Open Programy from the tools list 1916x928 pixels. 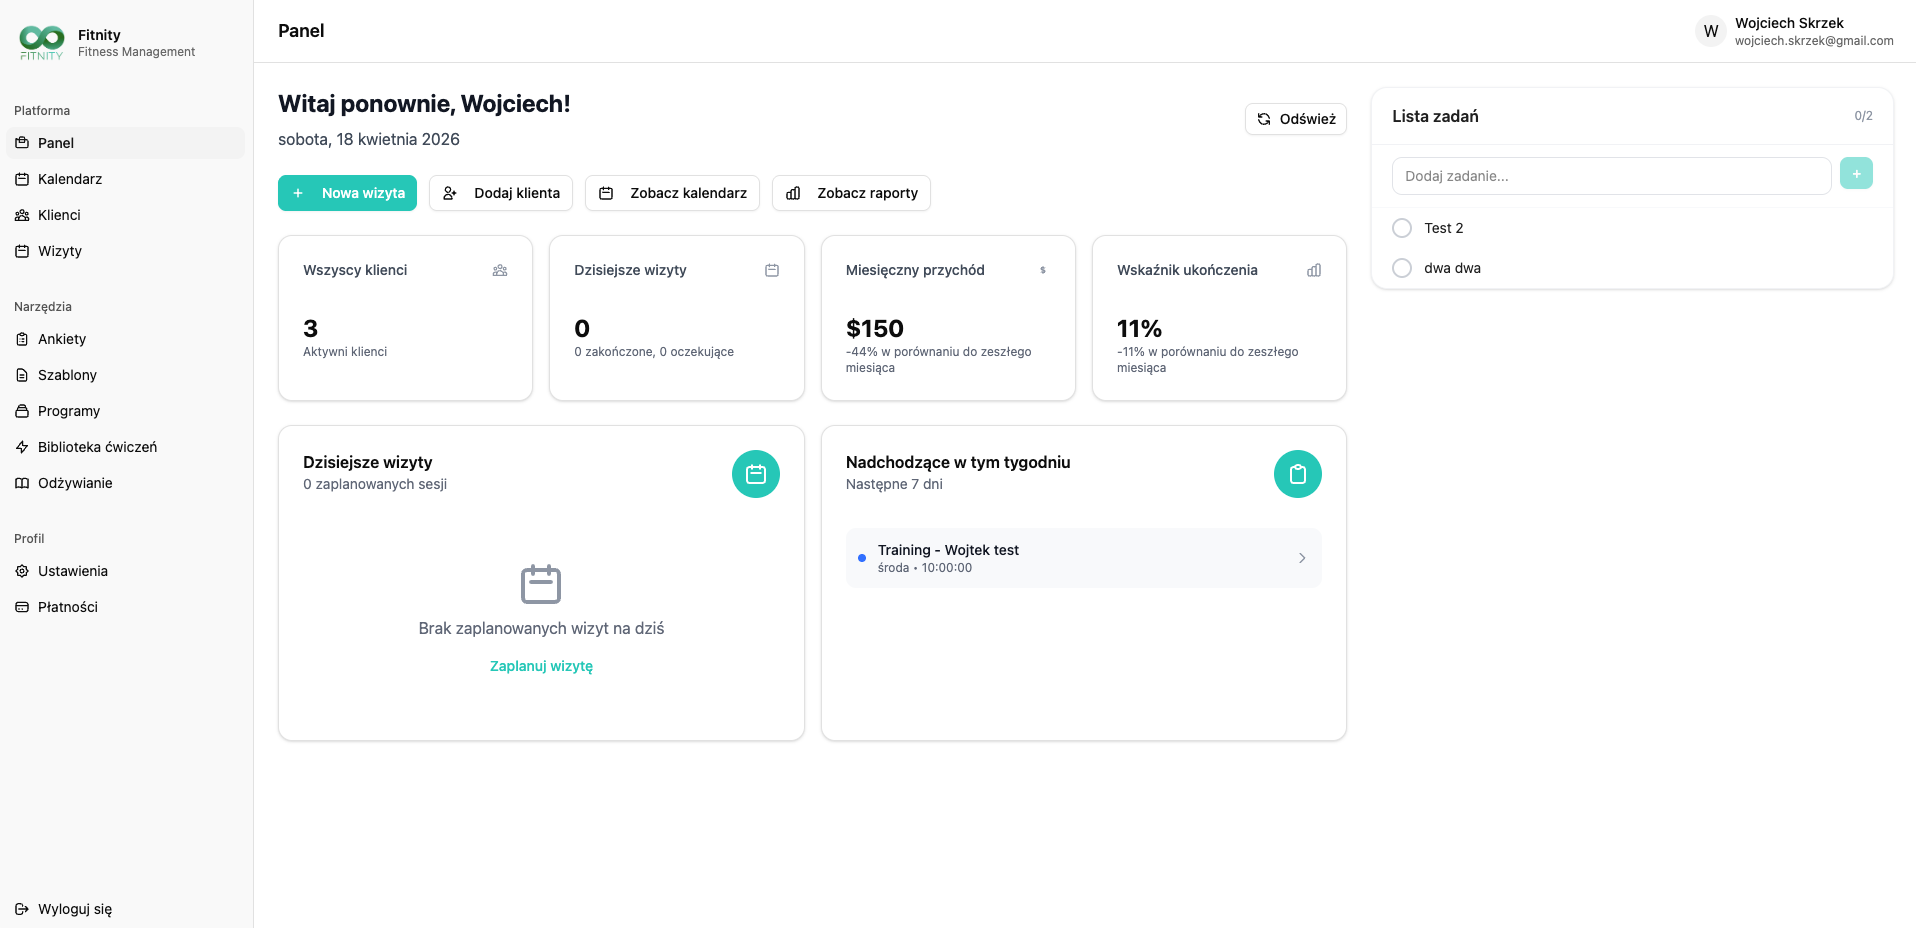tap(68, 411)
